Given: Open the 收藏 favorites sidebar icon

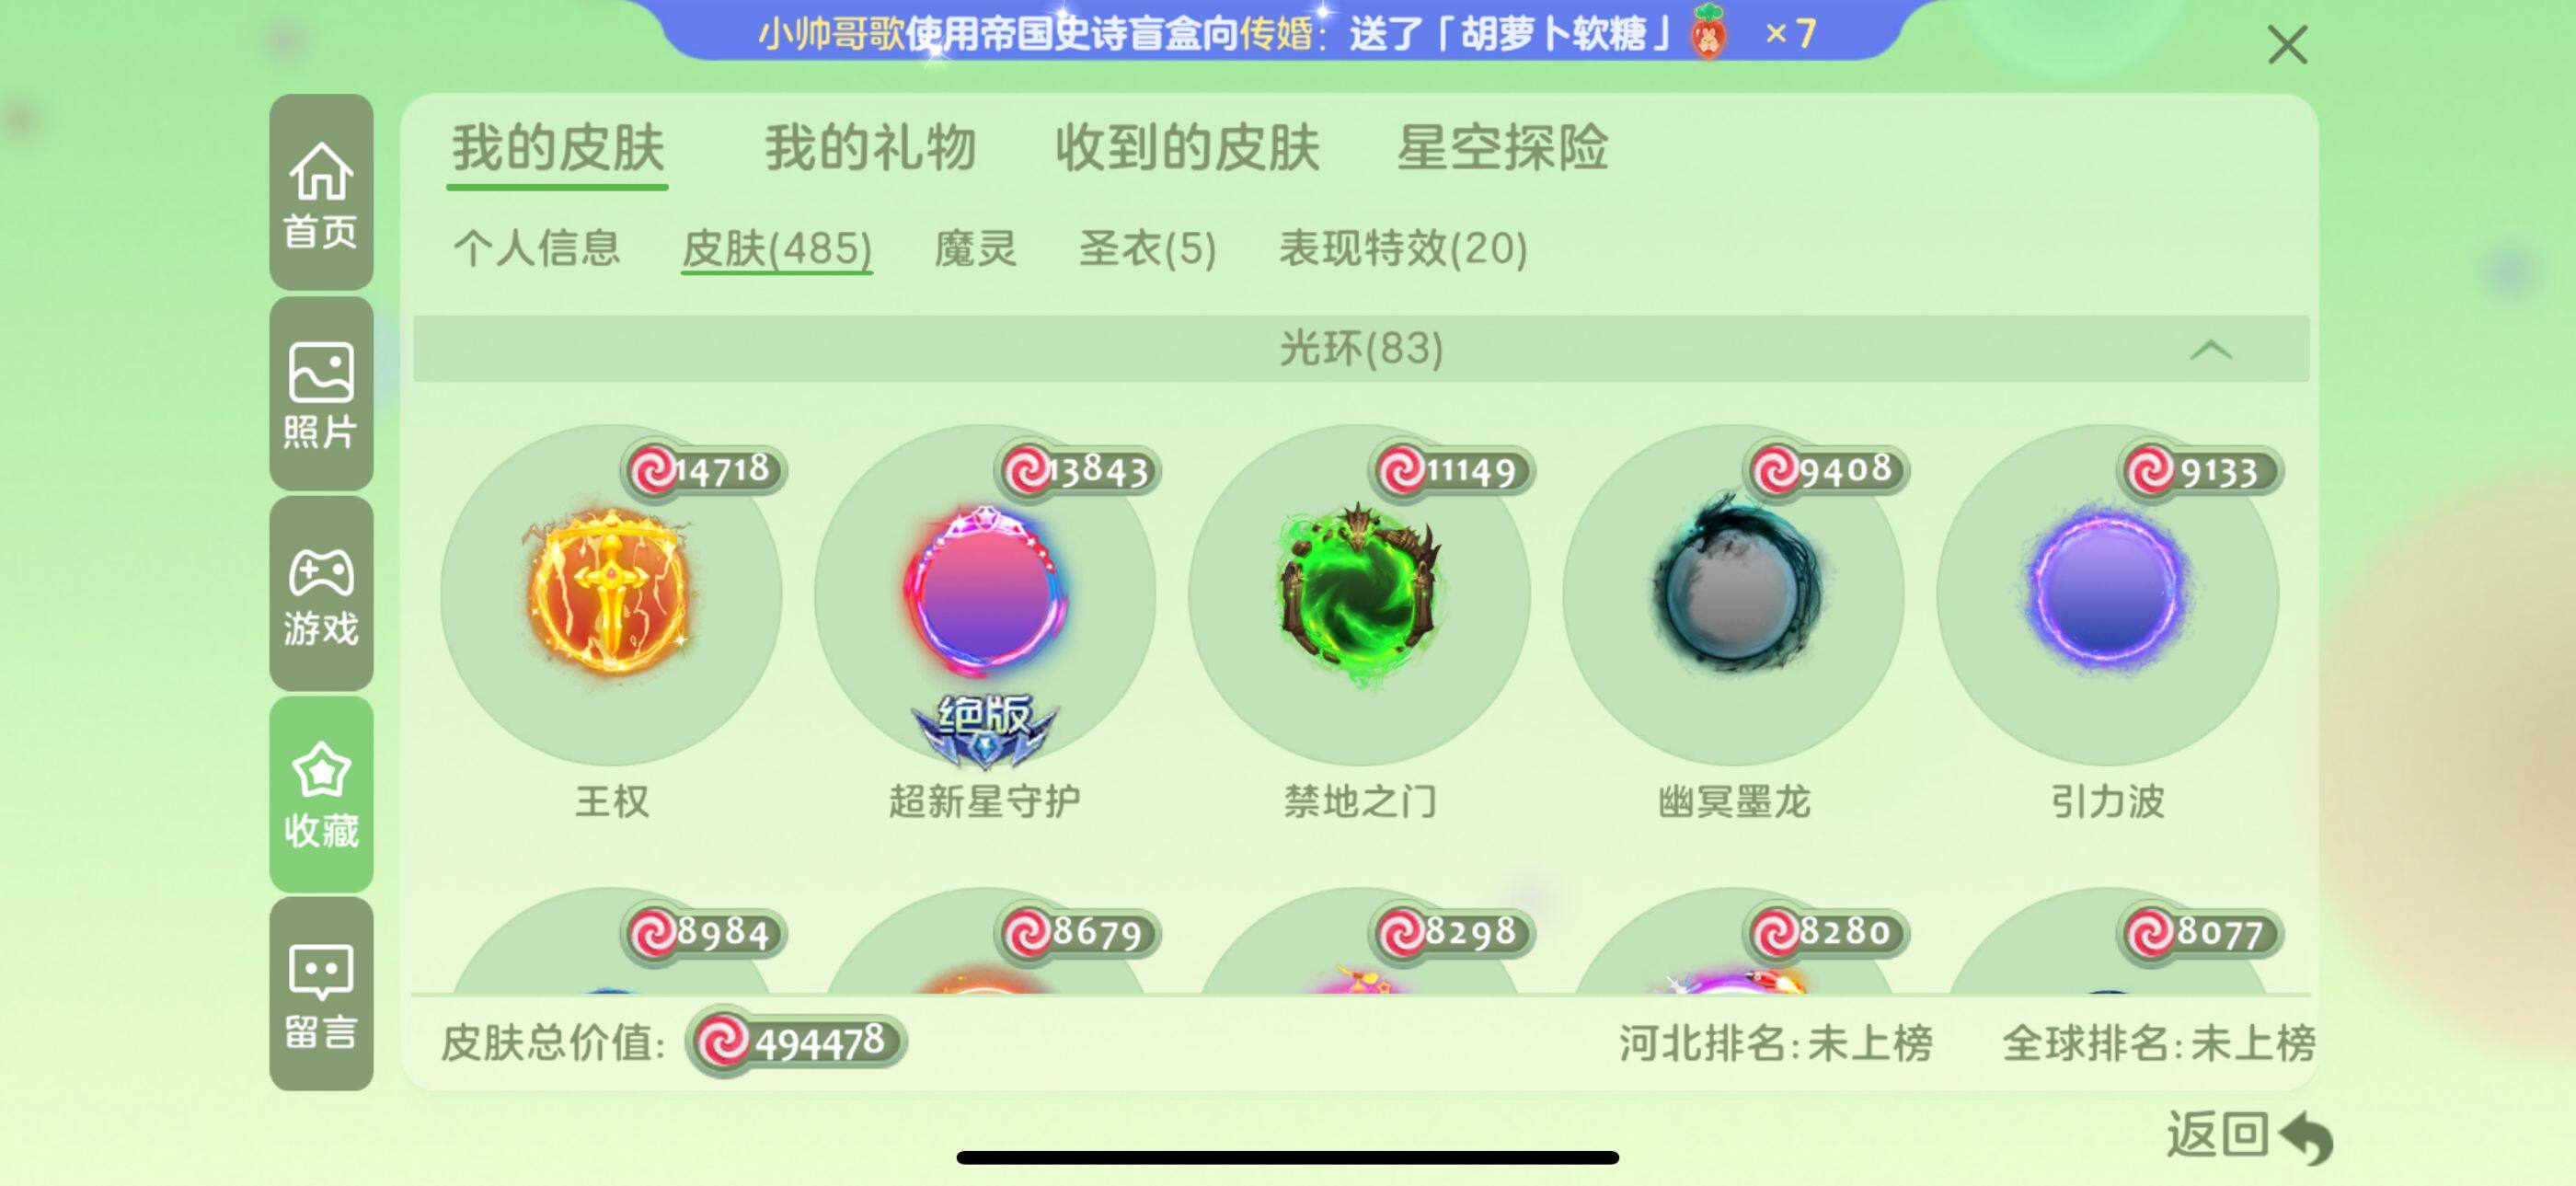Looking at the screenshot, I should (x=321, y=794).
